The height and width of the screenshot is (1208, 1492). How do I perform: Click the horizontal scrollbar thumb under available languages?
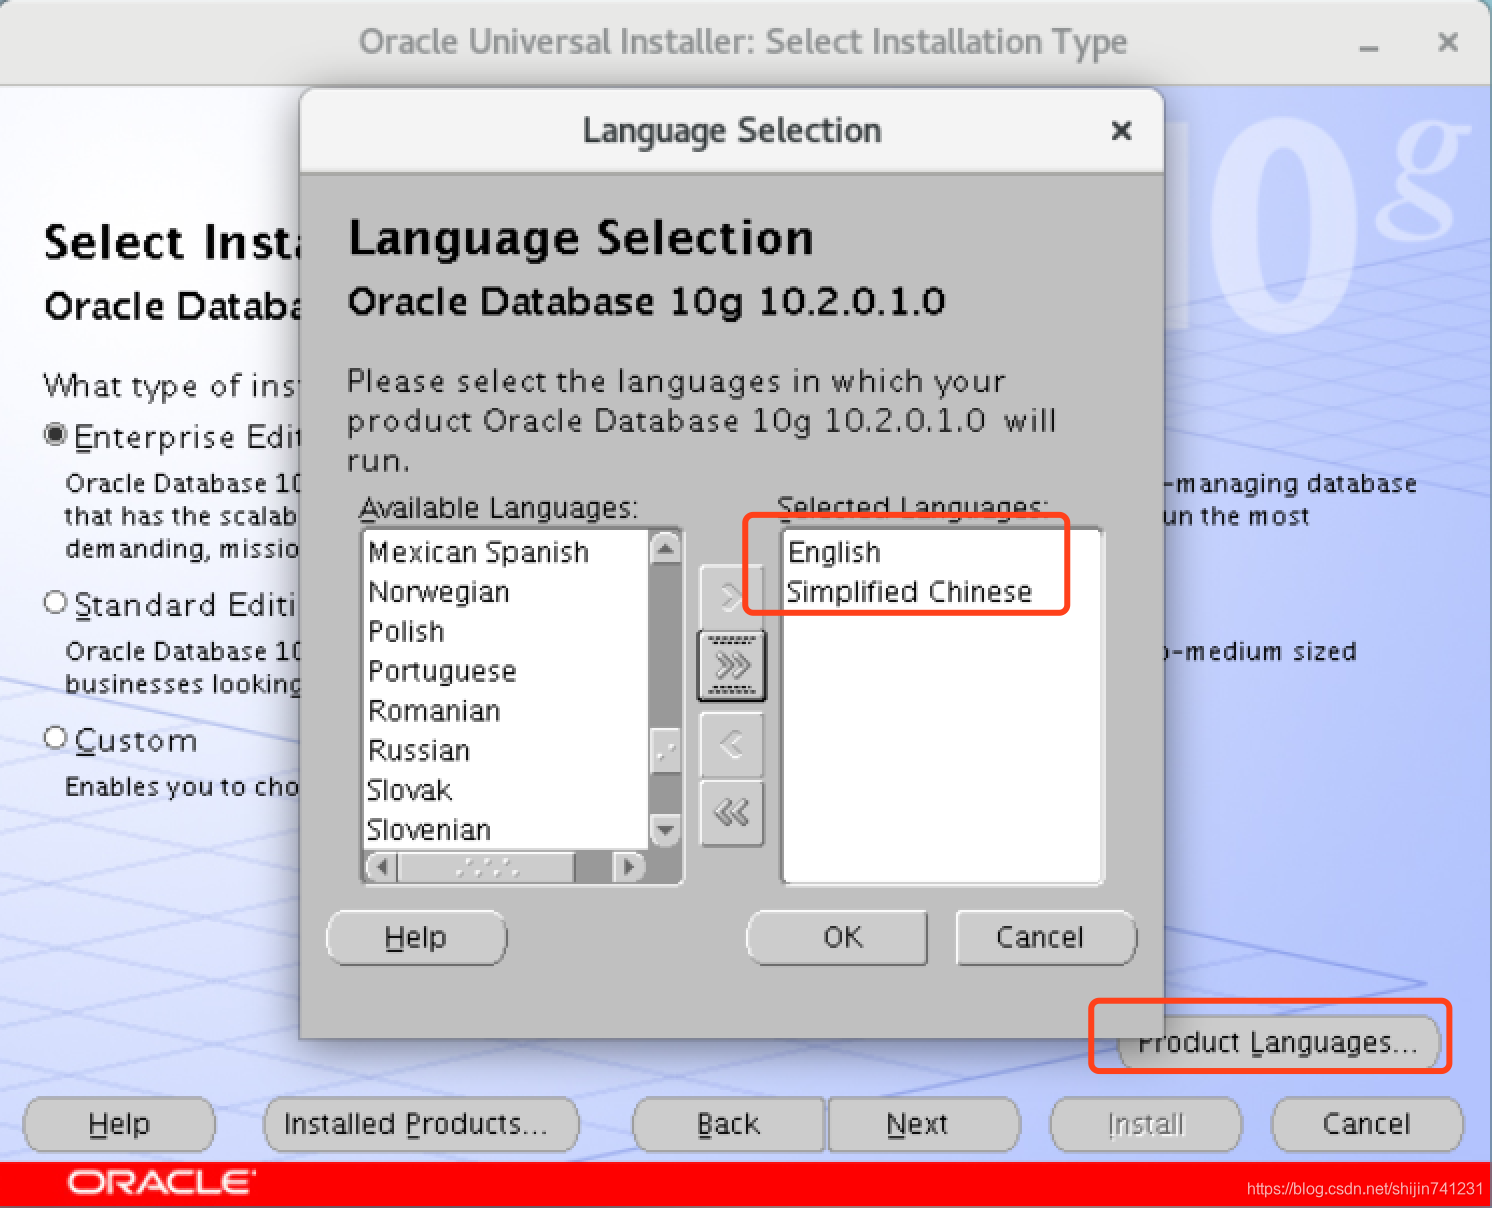tap(486, 866)
